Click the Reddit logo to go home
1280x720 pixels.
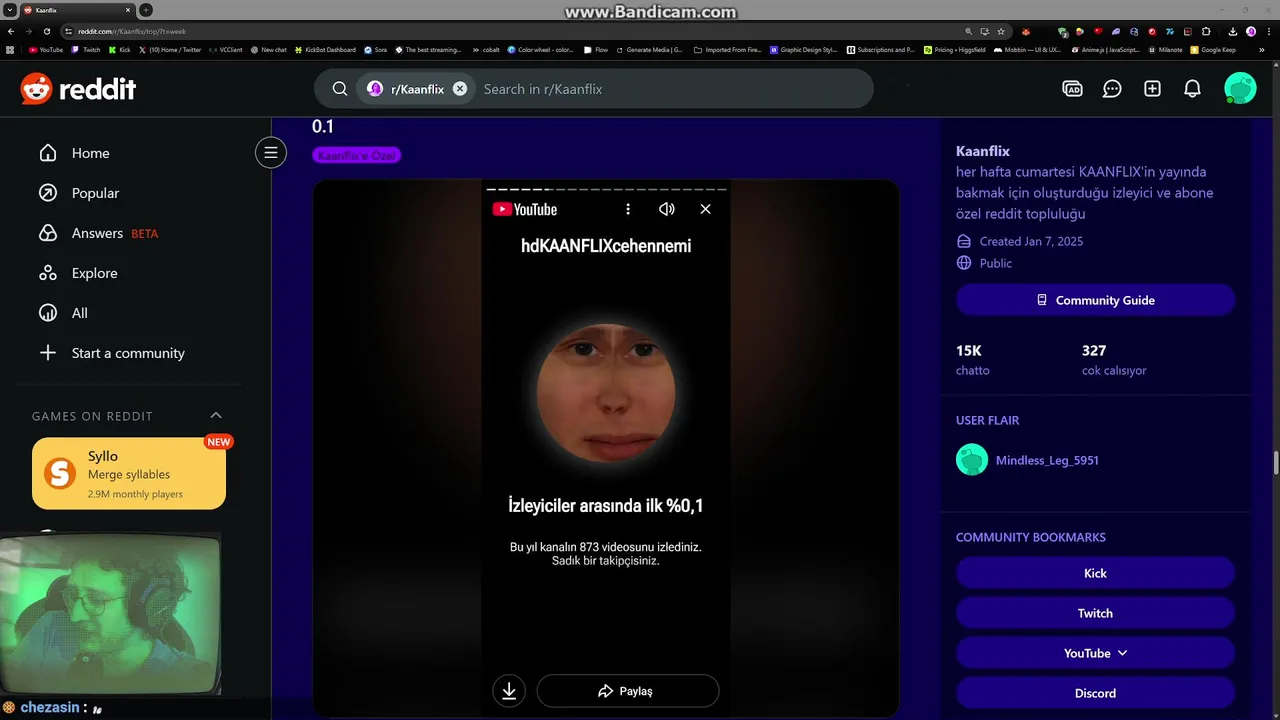pos(78,89)
